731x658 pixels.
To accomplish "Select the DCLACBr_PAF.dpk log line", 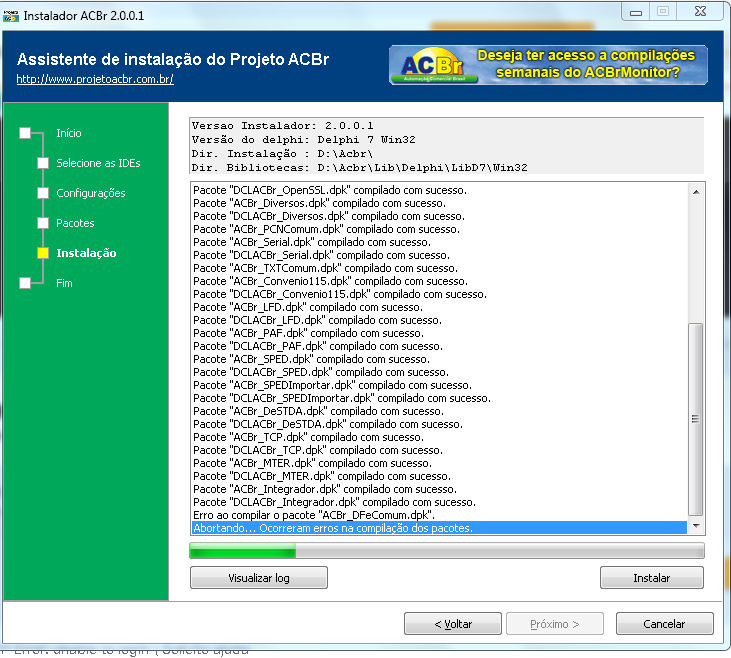I will [439, 346].
